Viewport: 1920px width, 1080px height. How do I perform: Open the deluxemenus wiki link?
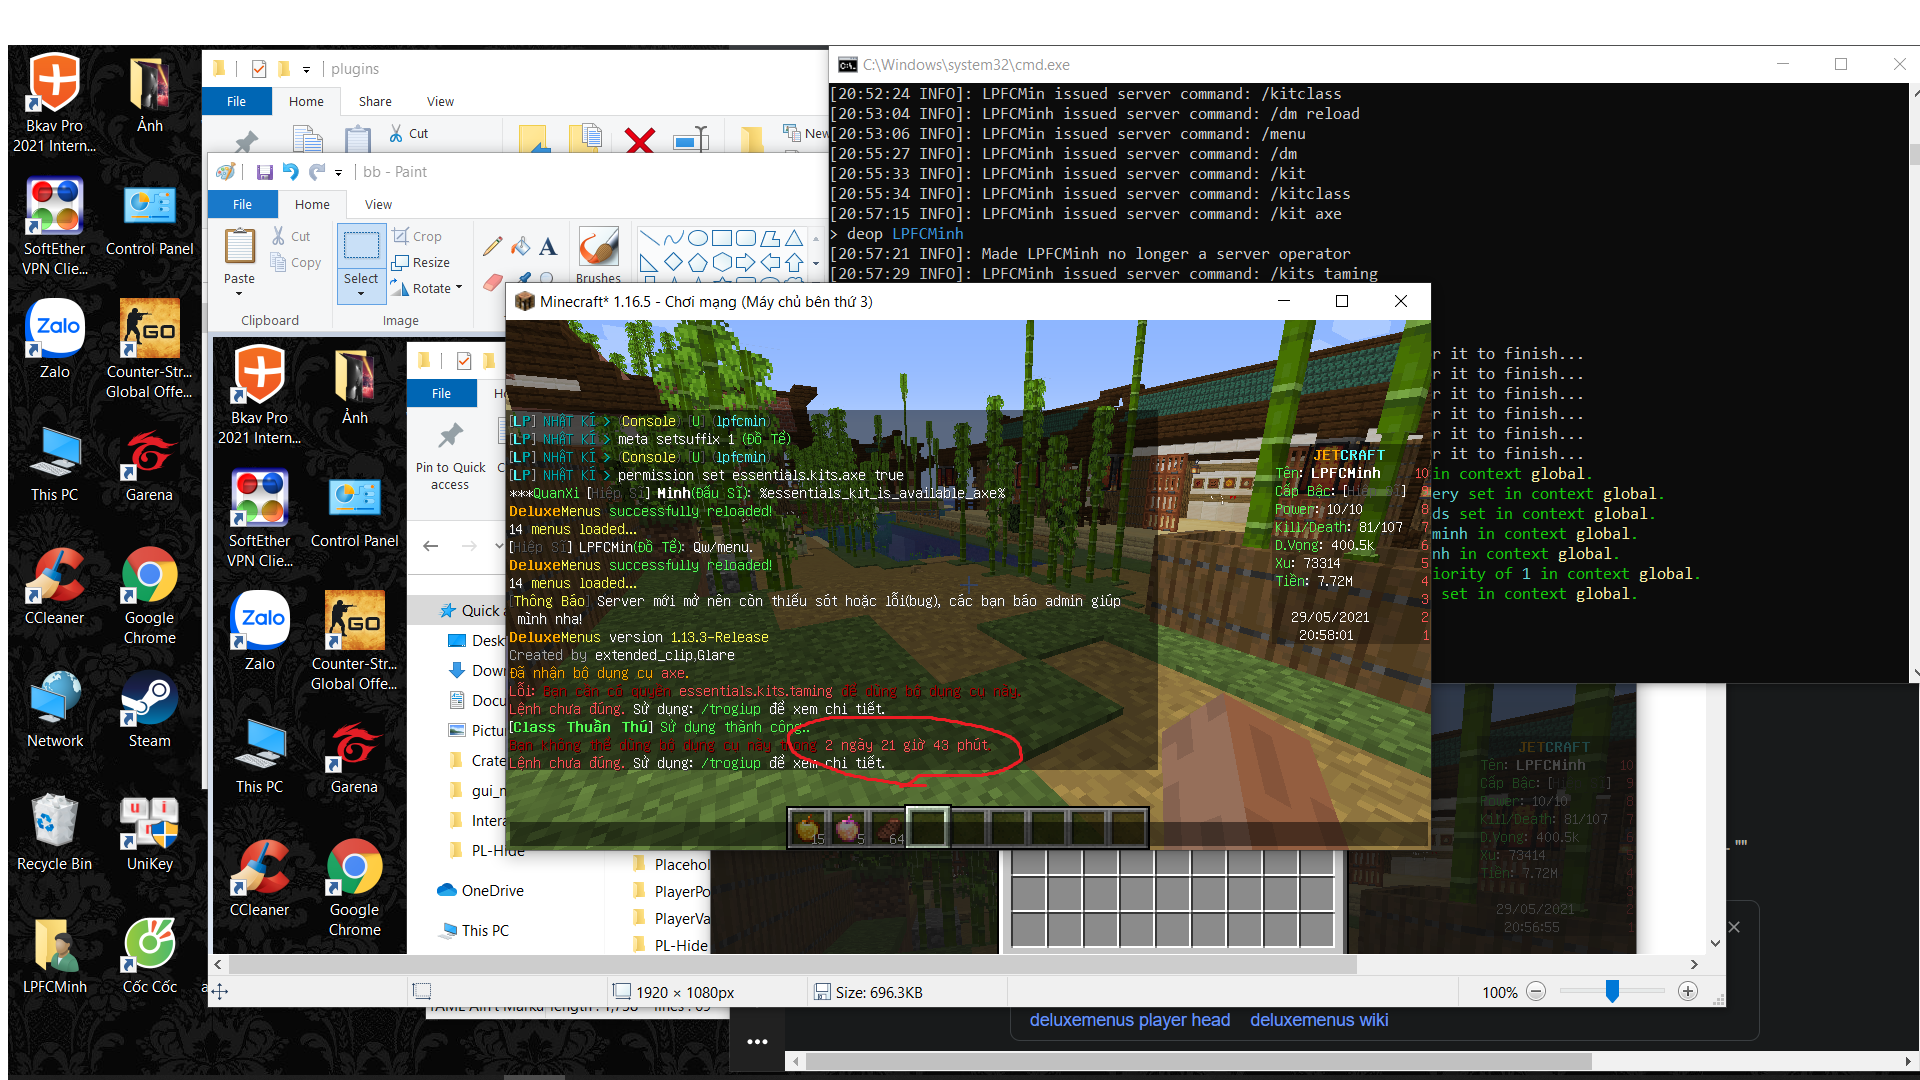click(1318, 1020)
